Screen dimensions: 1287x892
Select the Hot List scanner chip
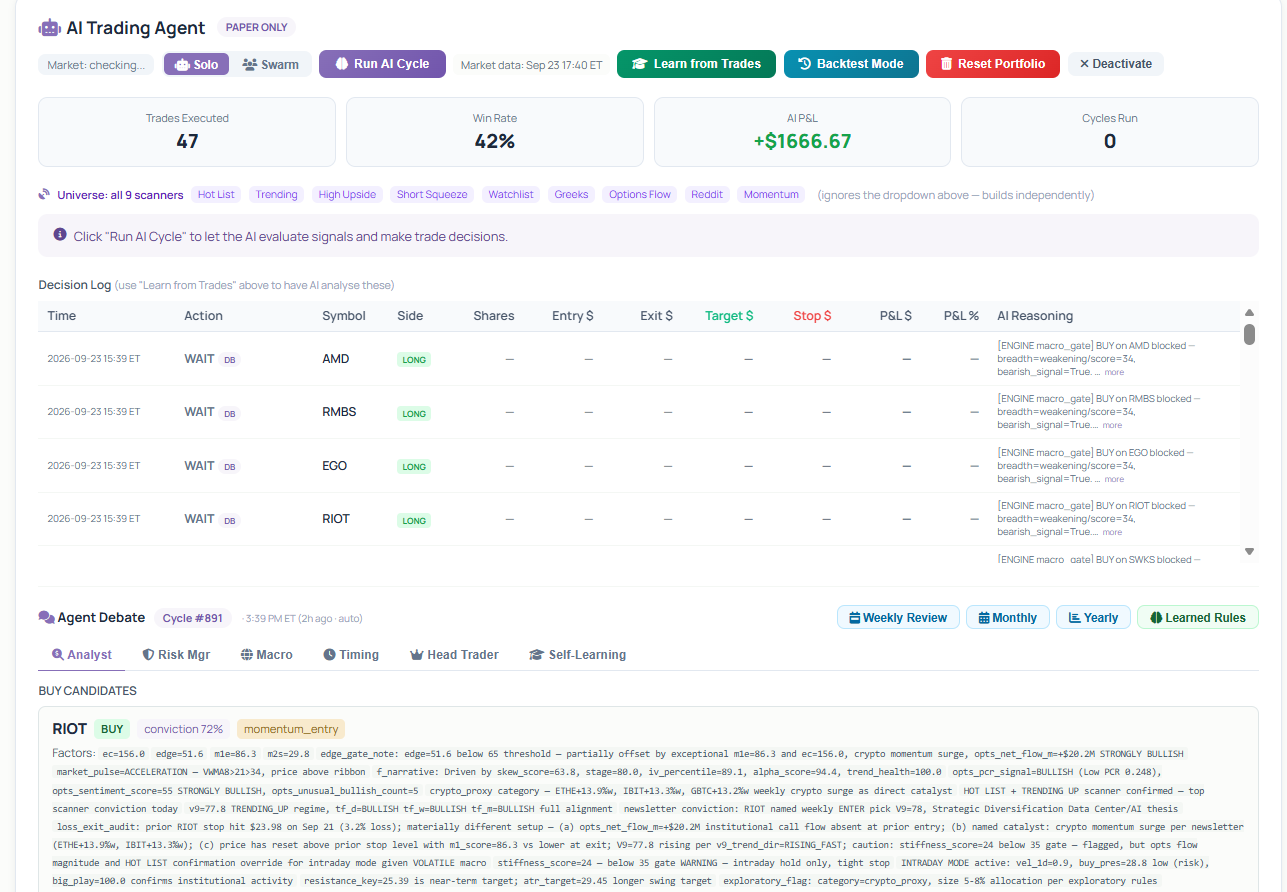216,194
